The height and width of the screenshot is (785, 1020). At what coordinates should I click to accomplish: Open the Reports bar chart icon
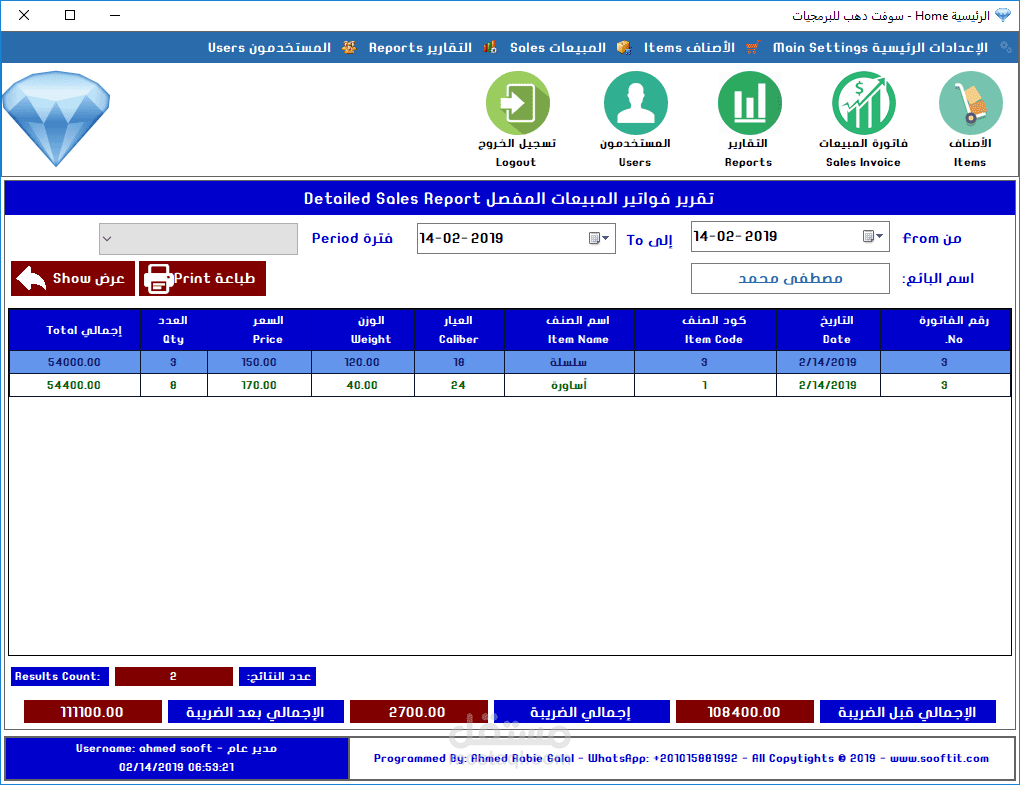pyautogui.click(x=749, y=103)
